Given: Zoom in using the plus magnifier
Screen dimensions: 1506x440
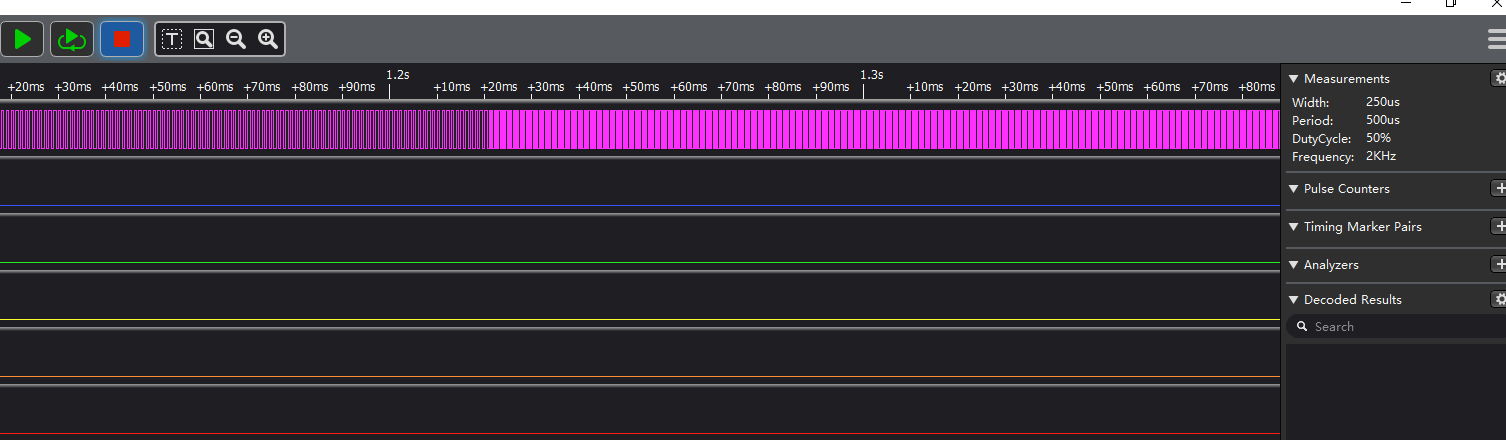Looking at the screenshot, I should click(x=268, y=40).
